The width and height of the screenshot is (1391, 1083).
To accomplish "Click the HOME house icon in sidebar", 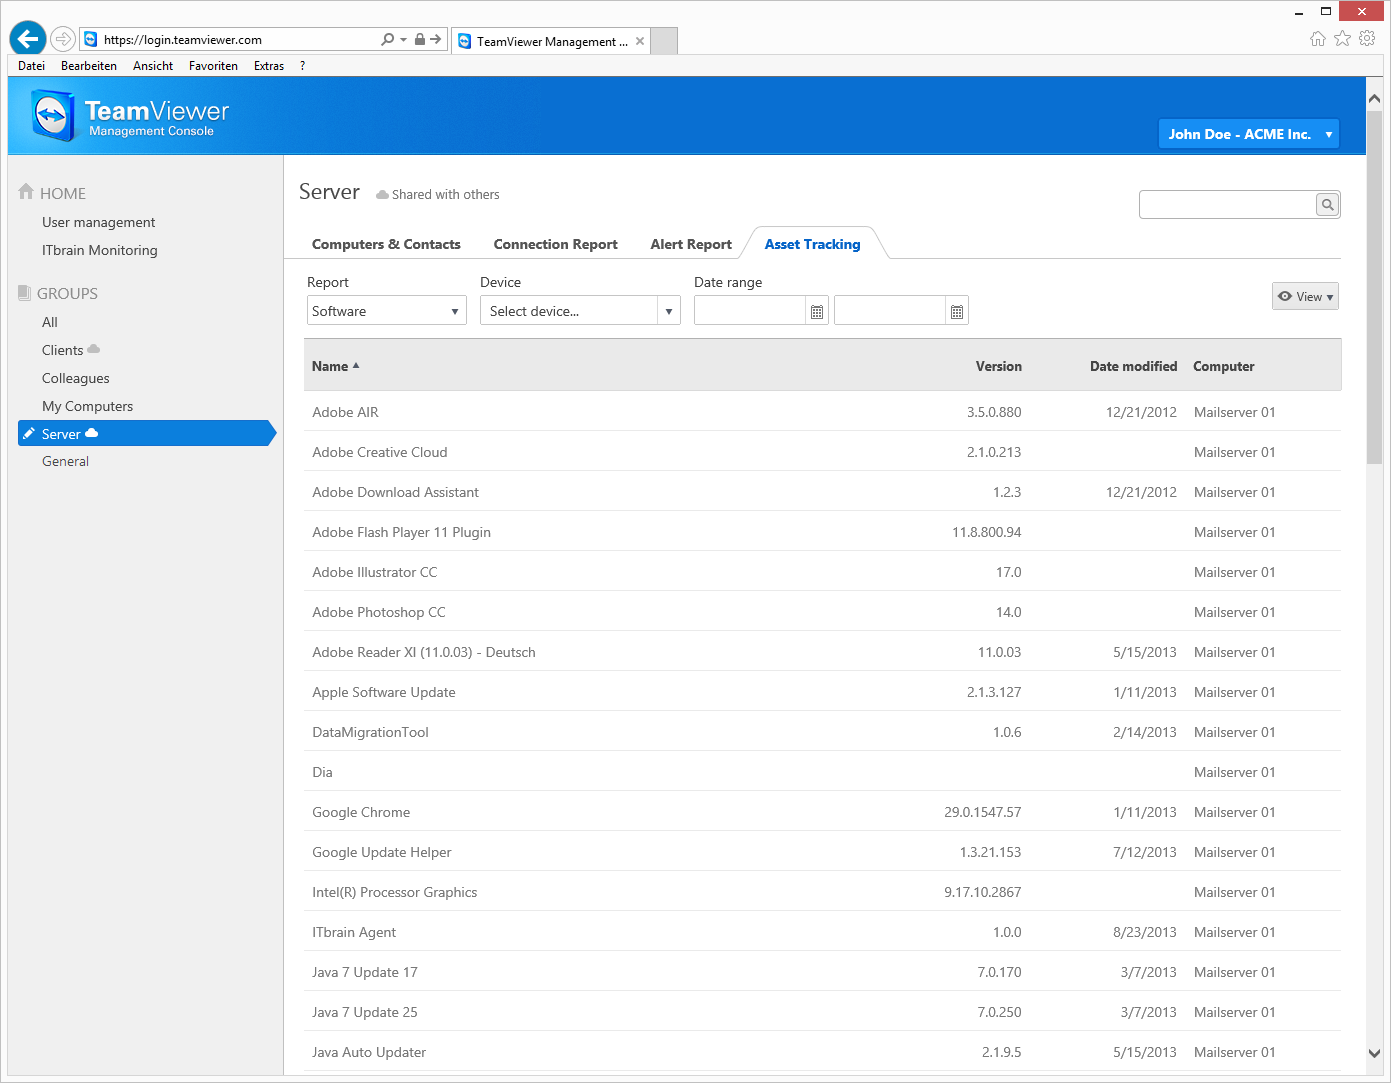I will point(26,191).
